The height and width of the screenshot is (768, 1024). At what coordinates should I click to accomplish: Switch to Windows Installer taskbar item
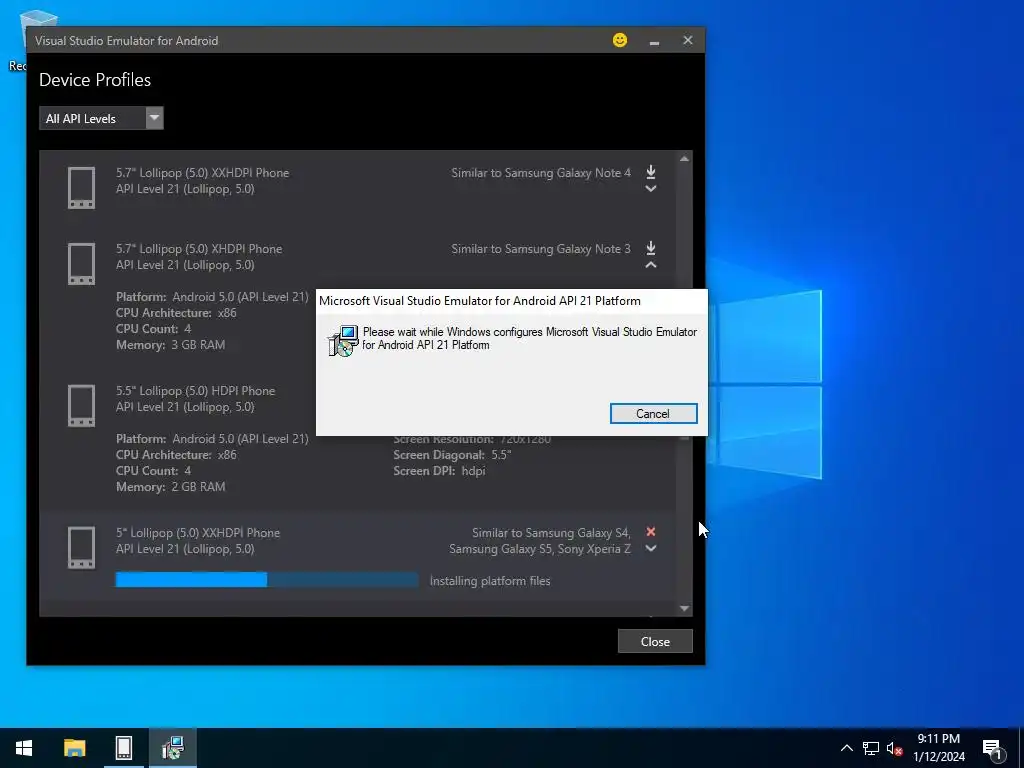click(173, 748)
